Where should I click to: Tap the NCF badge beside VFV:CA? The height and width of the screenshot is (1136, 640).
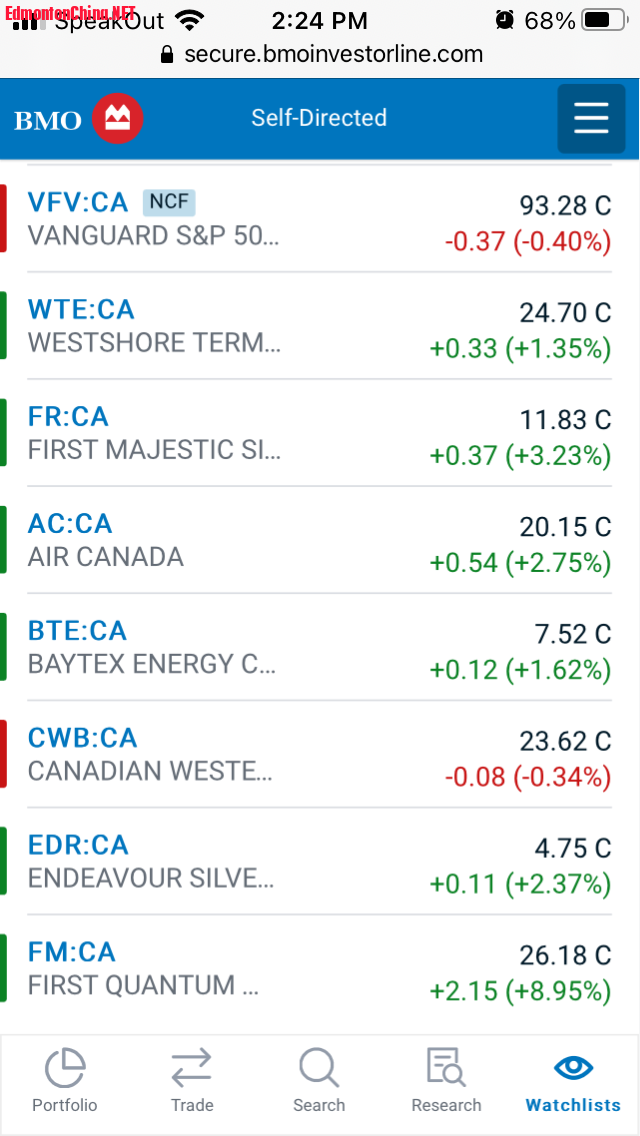coord(169,202)
